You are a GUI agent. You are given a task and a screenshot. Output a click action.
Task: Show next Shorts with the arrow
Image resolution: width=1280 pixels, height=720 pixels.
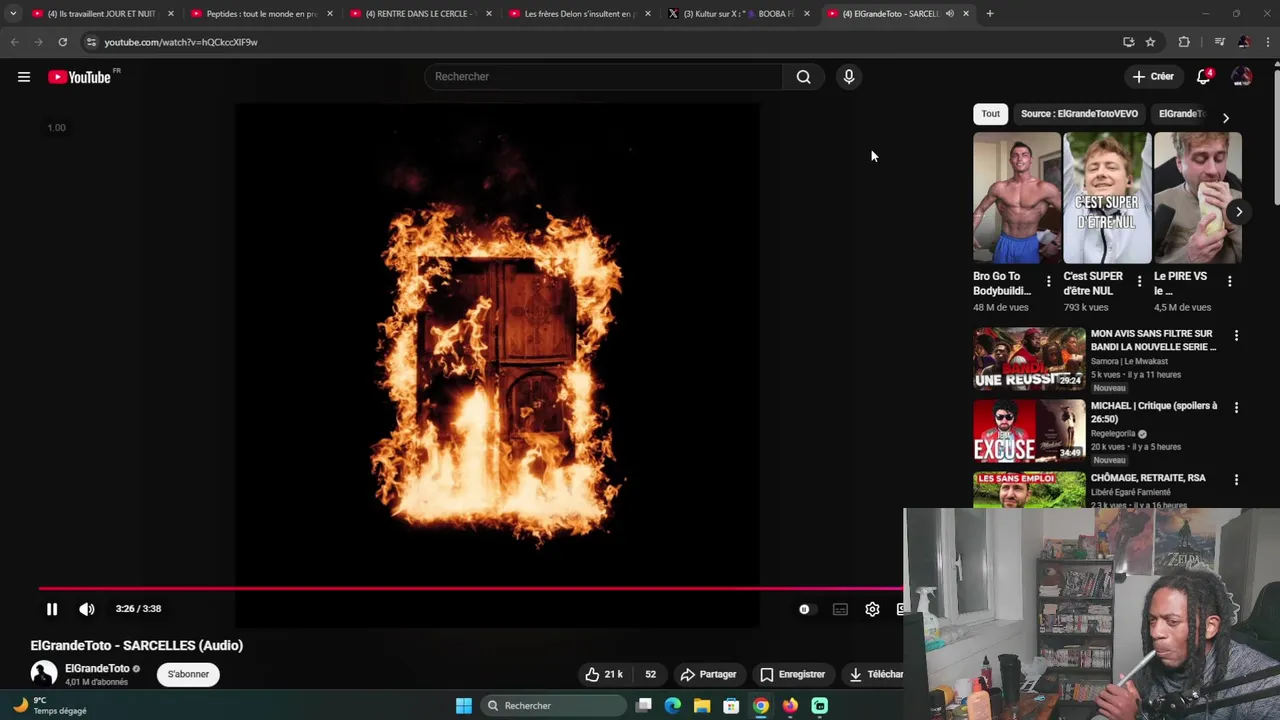click(x=1238, y=212)
